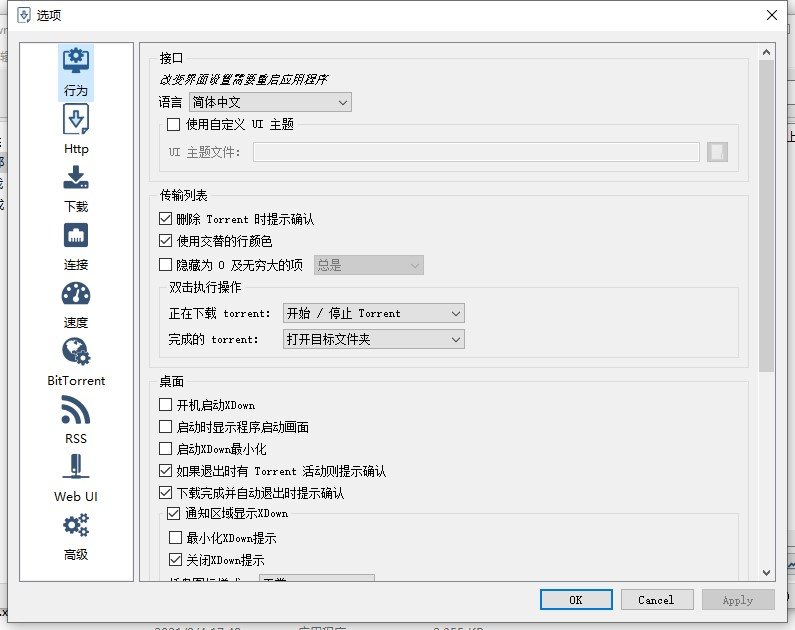This screenshot has height=630, width=795.
Task: Close the 选项 dialog
Action: tap(772, 15)
